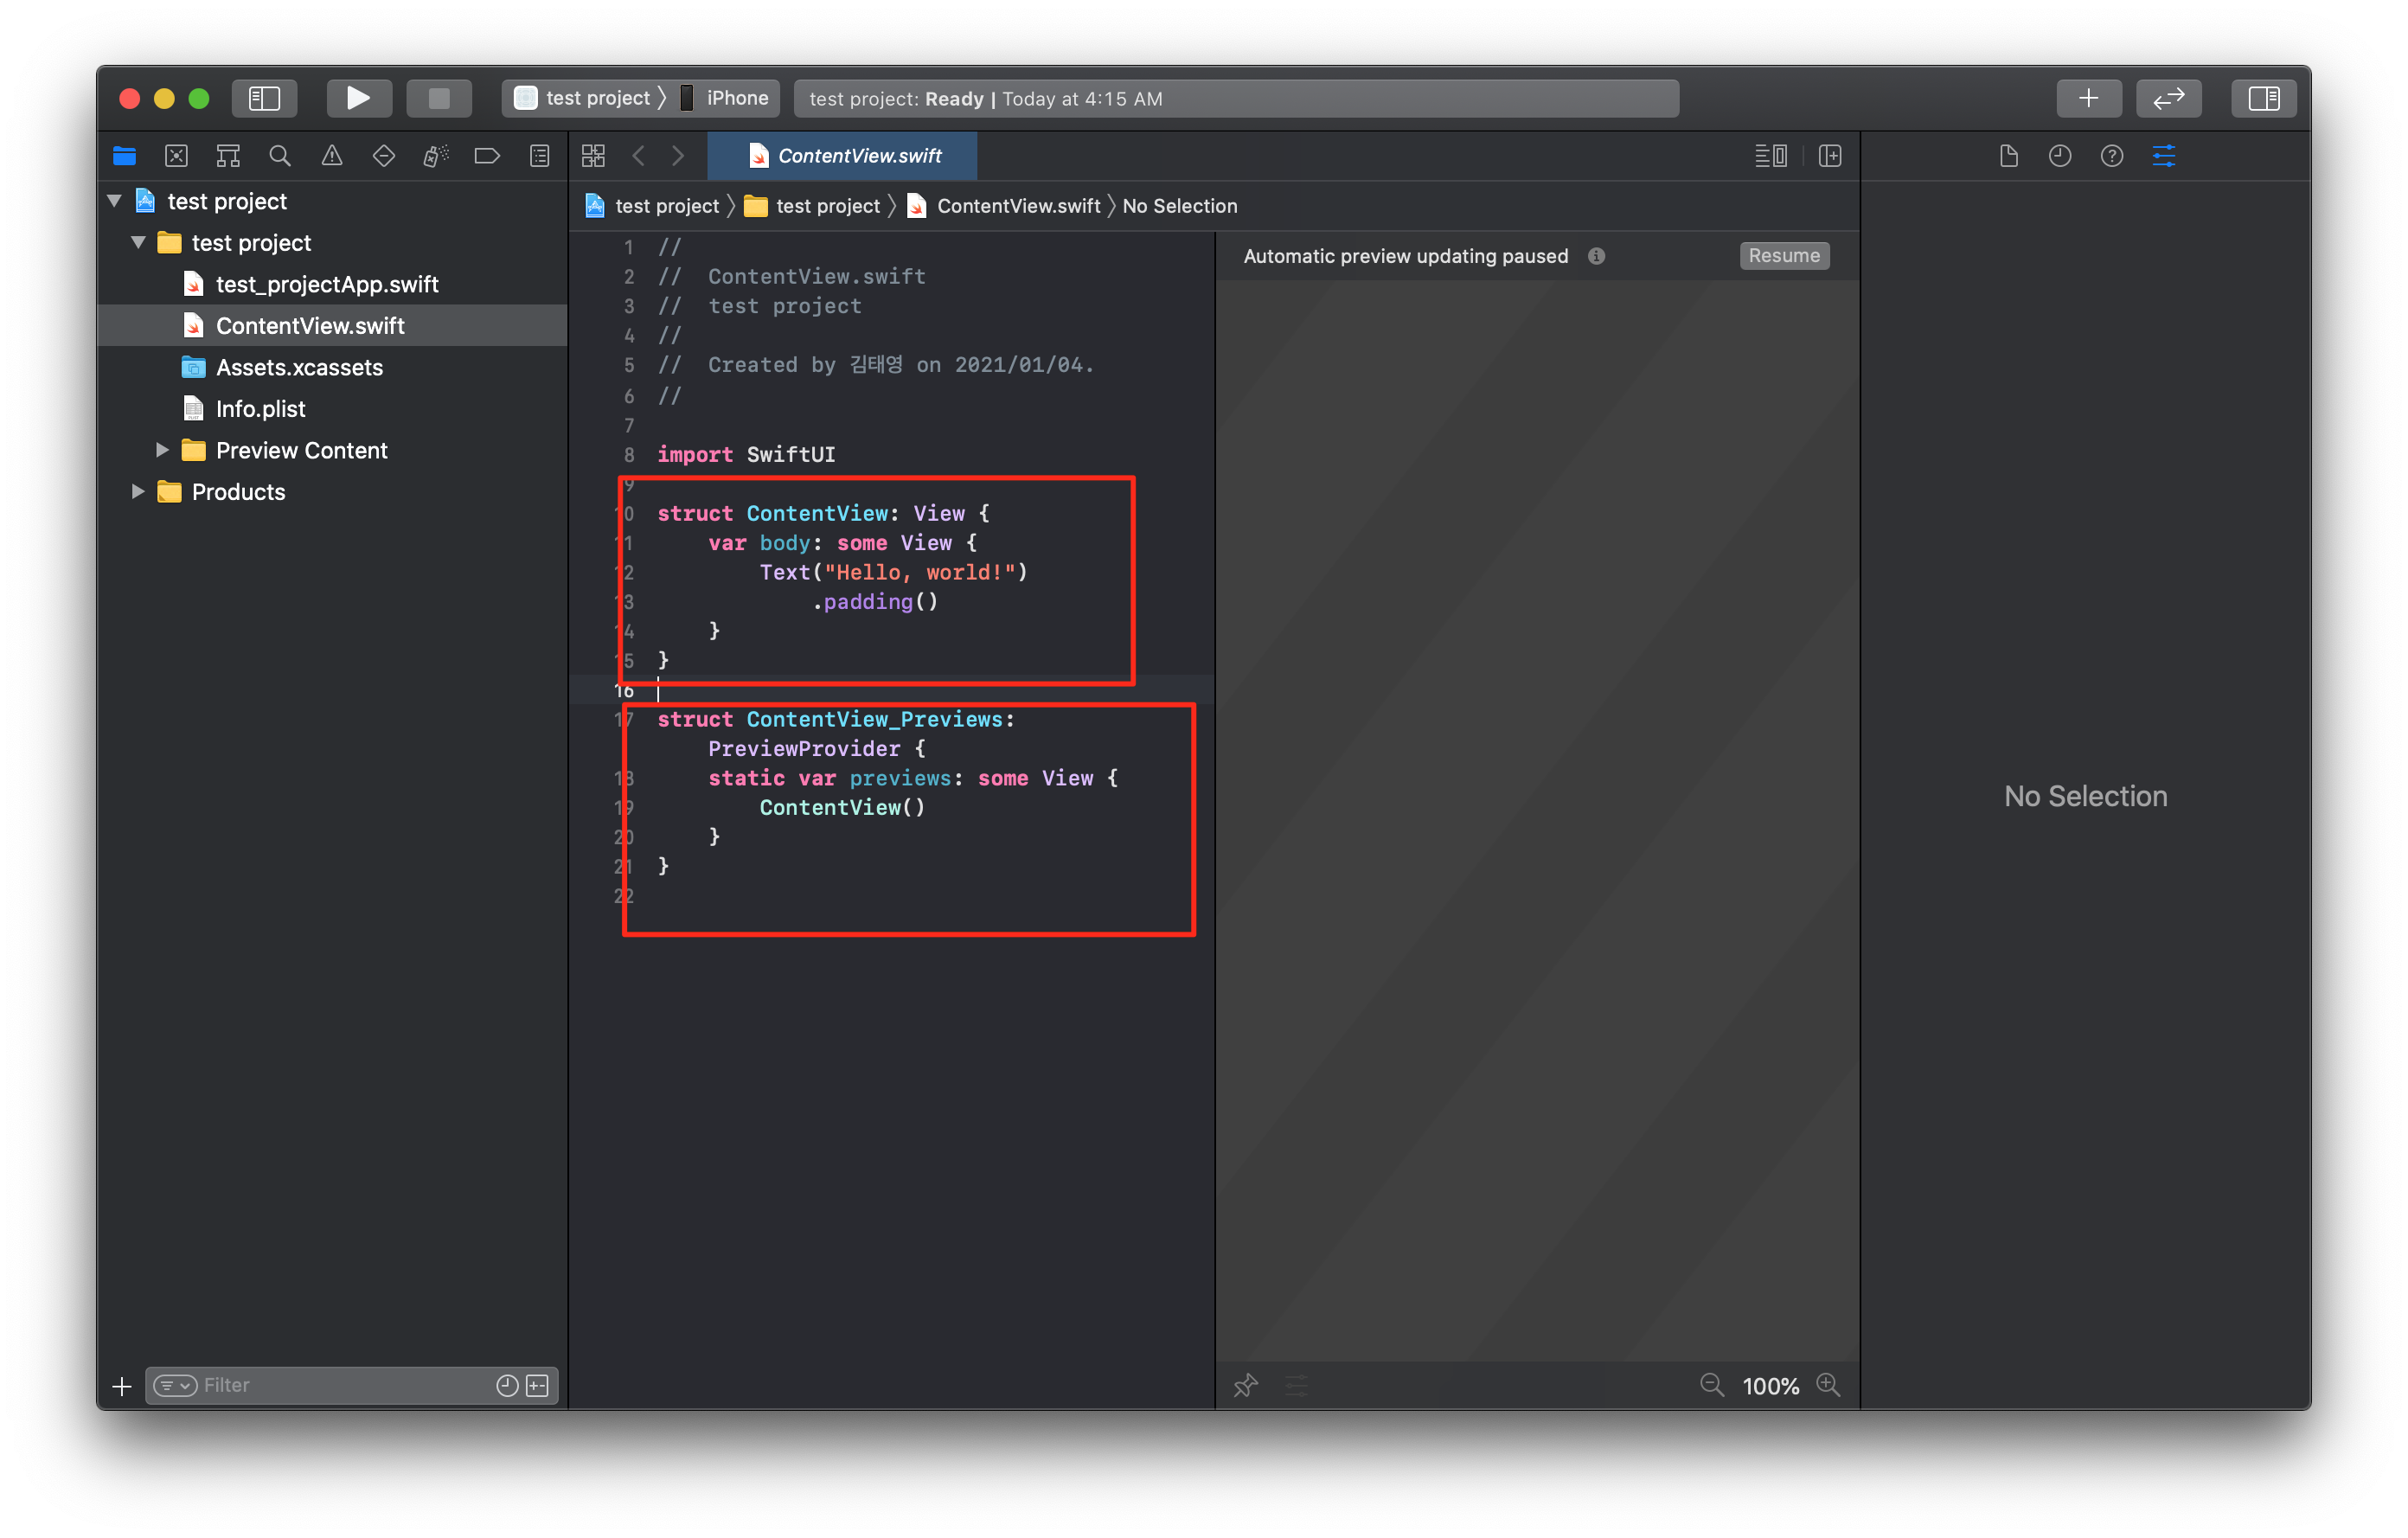Click the Library plus button
Screen dimensions: 2408x1538
pyautogui.click(x=2088, y=98)
